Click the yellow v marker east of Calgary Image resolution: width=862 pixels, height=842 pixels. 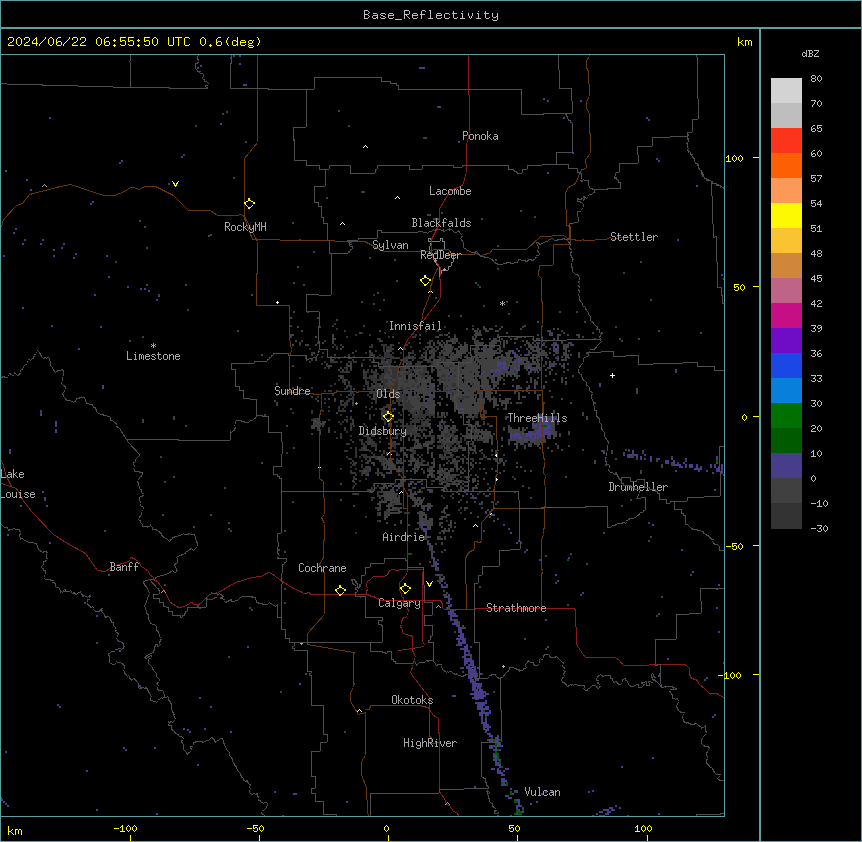pyautogui.click(x=429, y=584)
